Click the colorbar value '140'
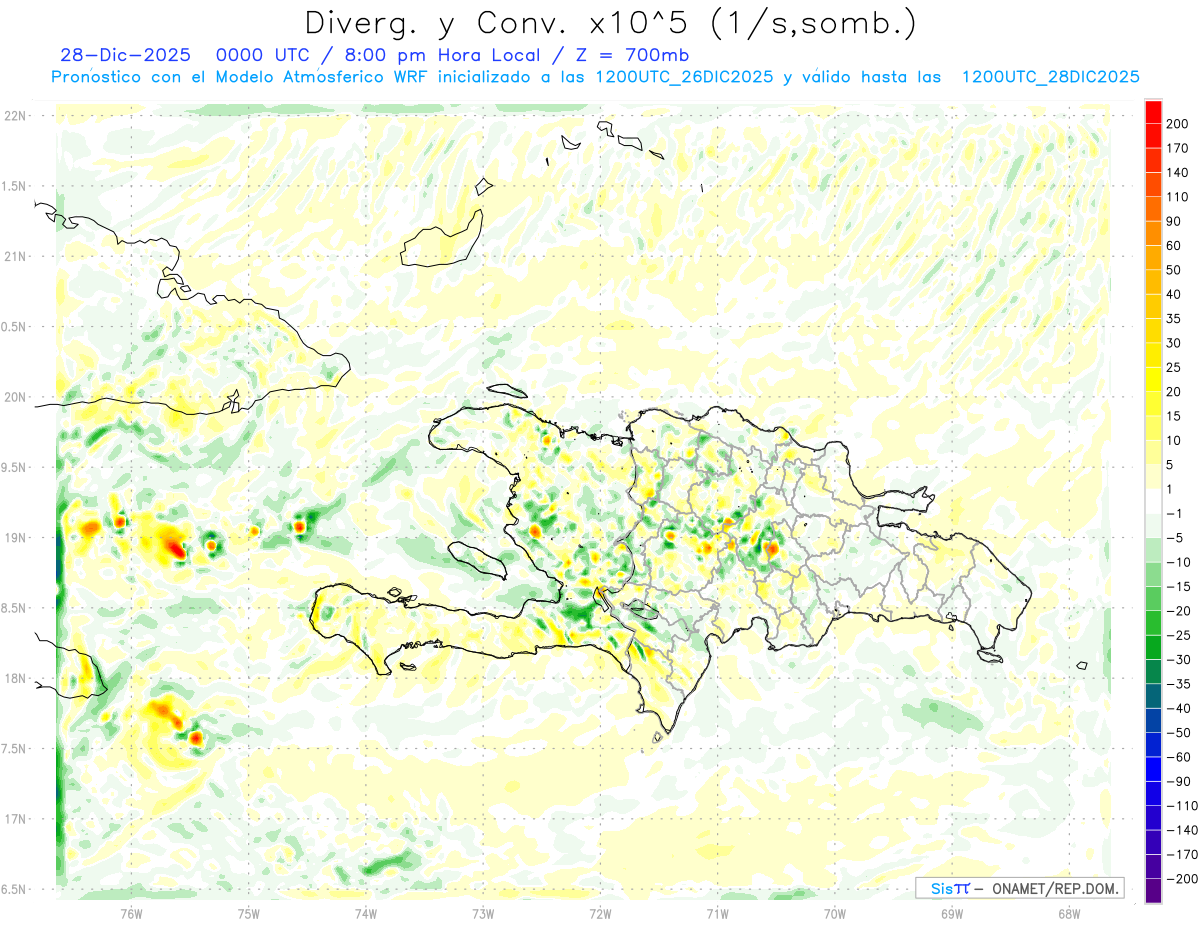 pos(1178,173)
